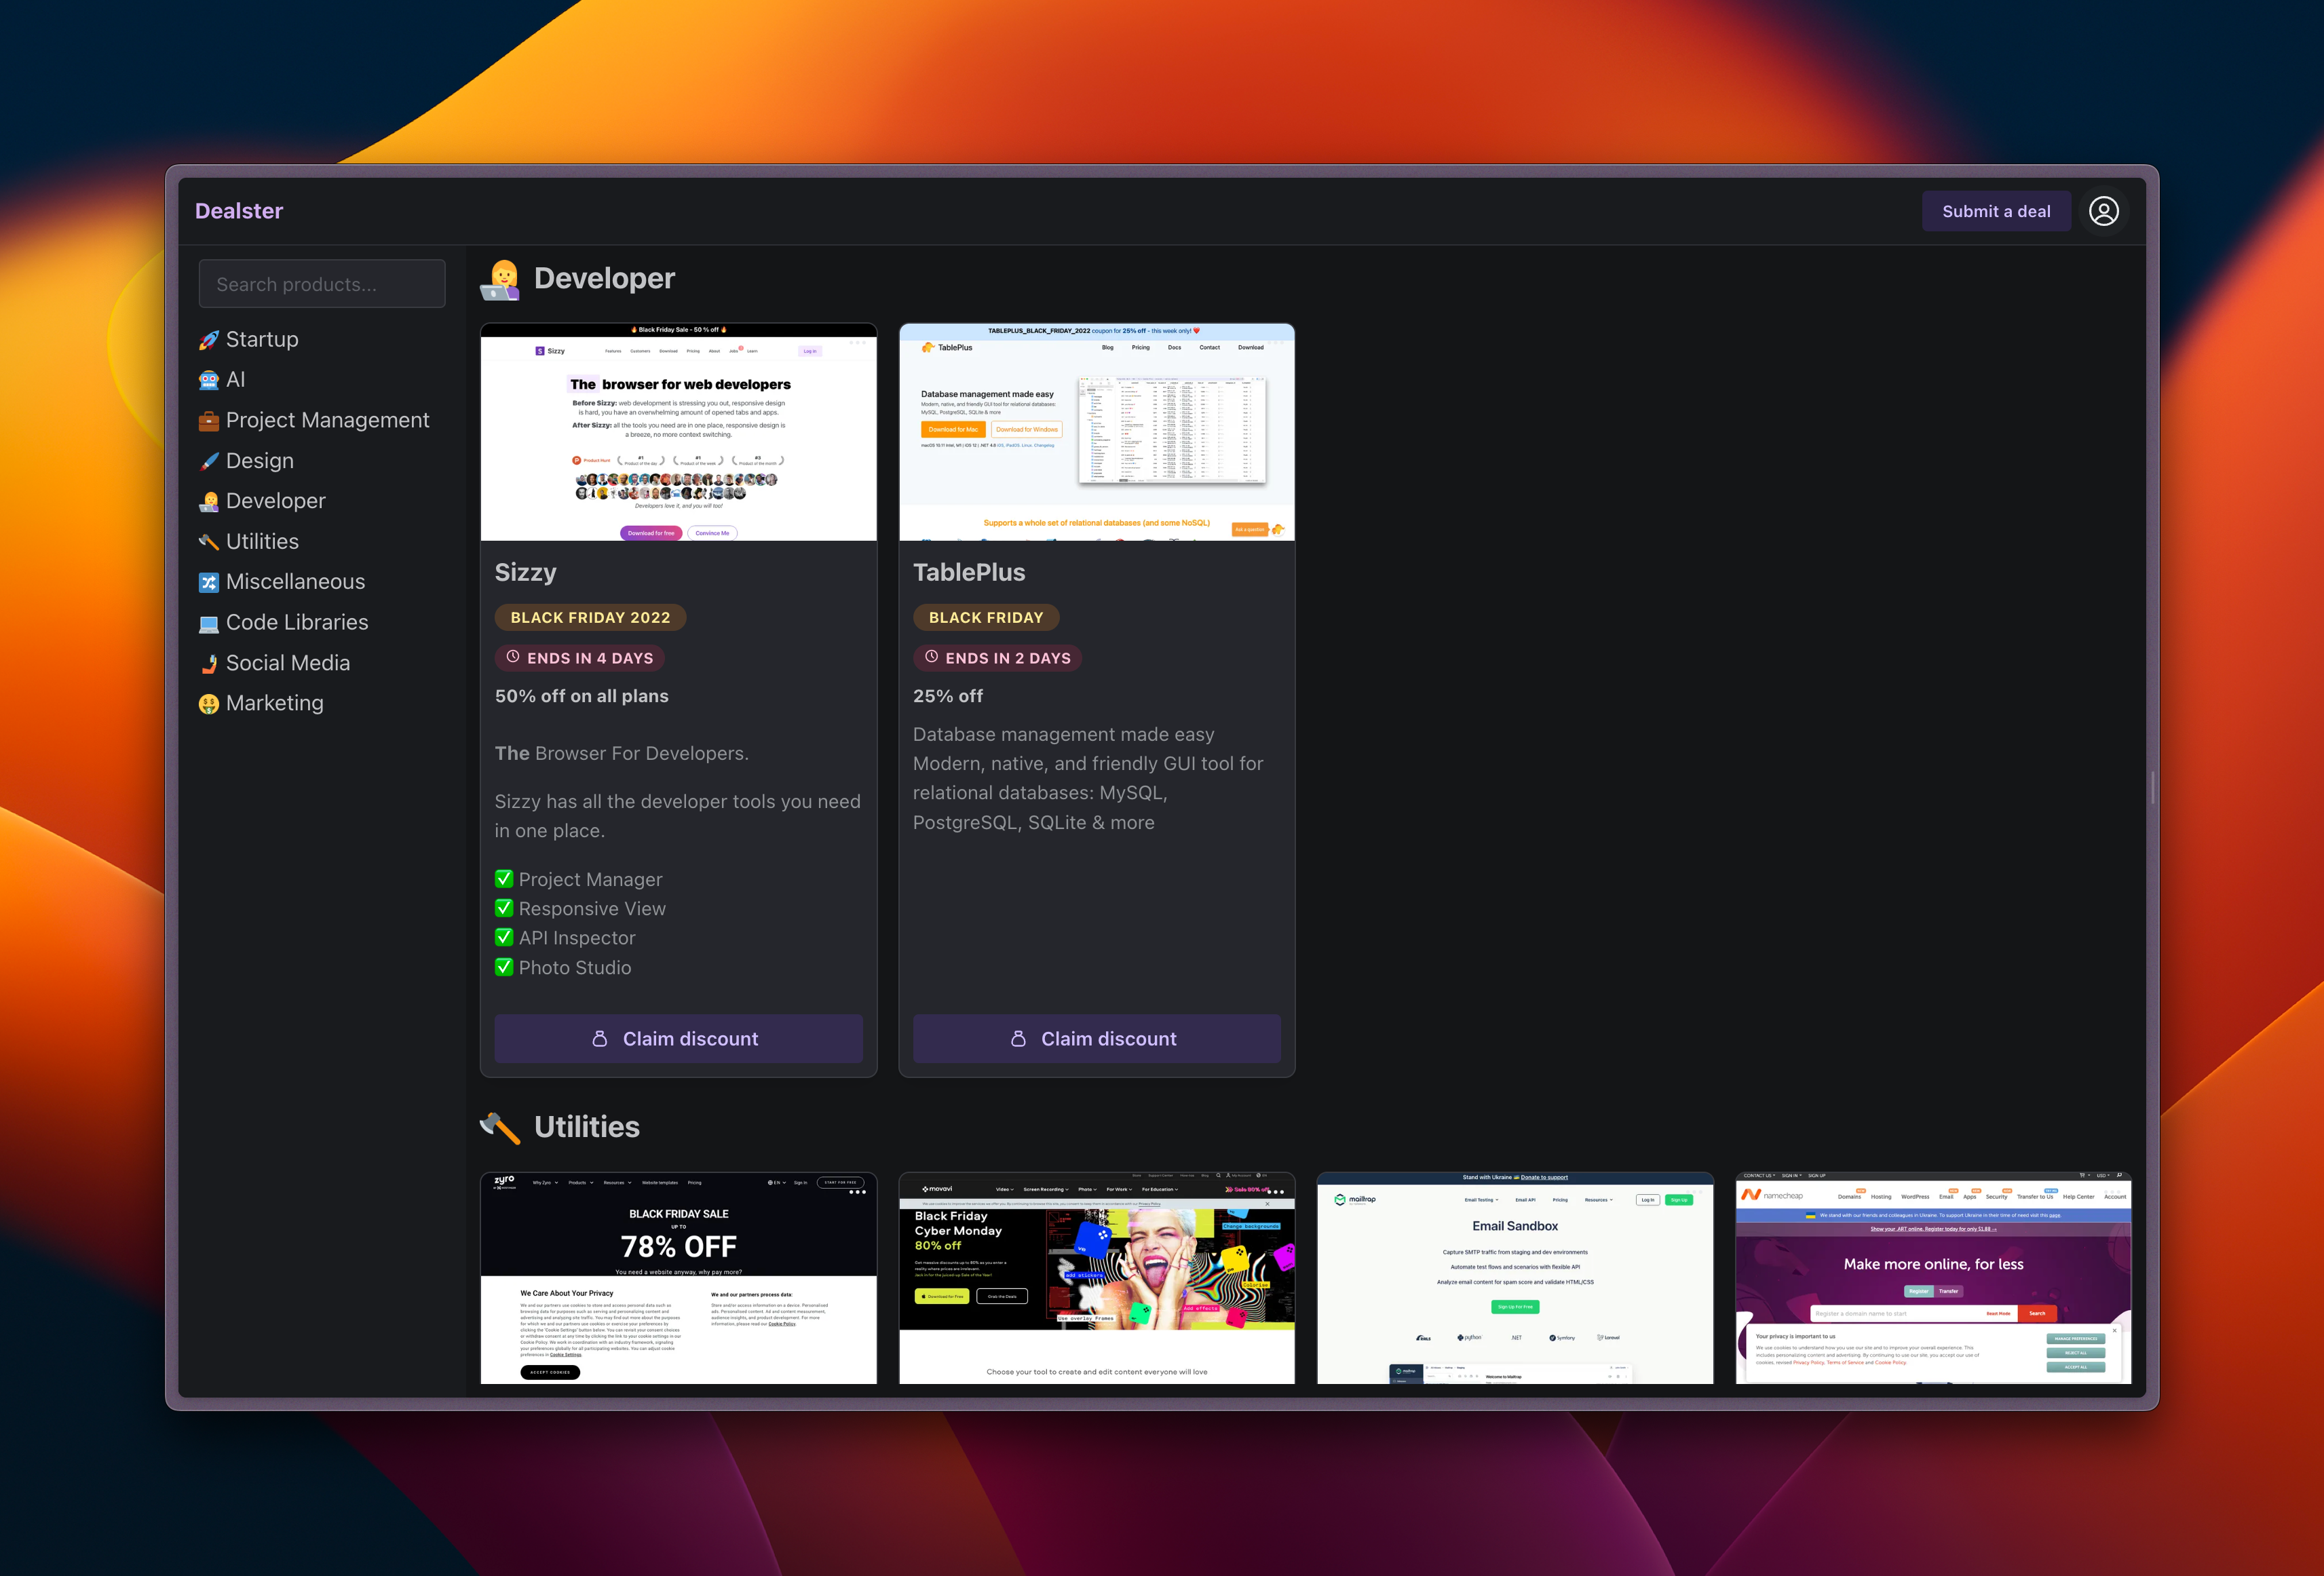This screenshot has height=1576, width=2324.
Task: Click the briefcase icon beside Project Management
Action: coord(208,421)
